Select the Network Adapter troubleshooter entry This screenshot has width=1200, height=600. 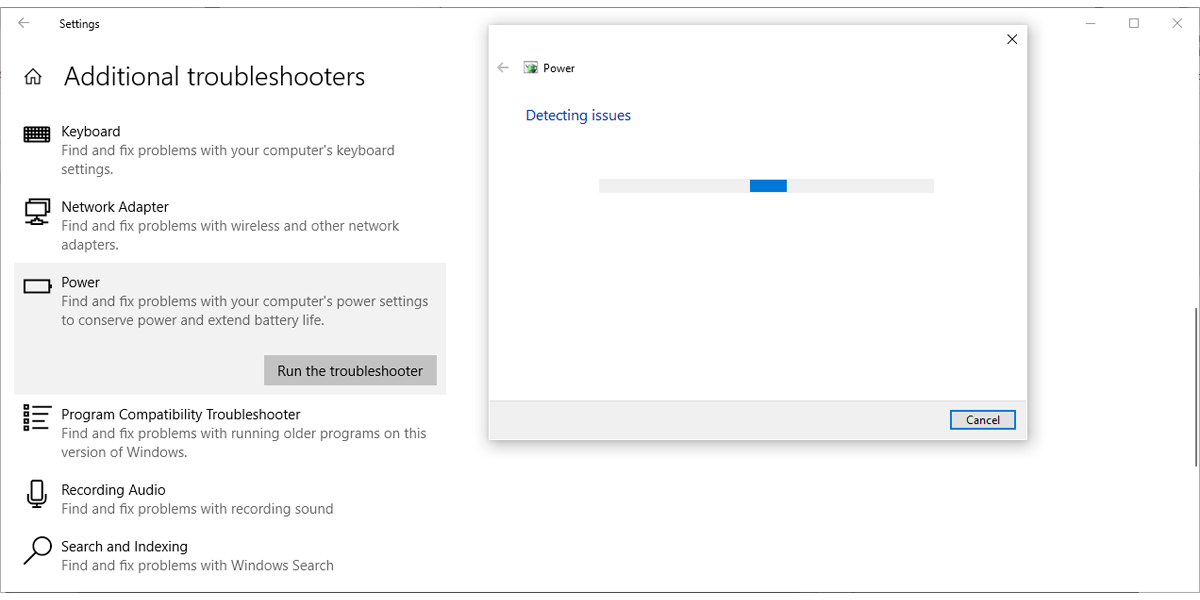[230, 226]
